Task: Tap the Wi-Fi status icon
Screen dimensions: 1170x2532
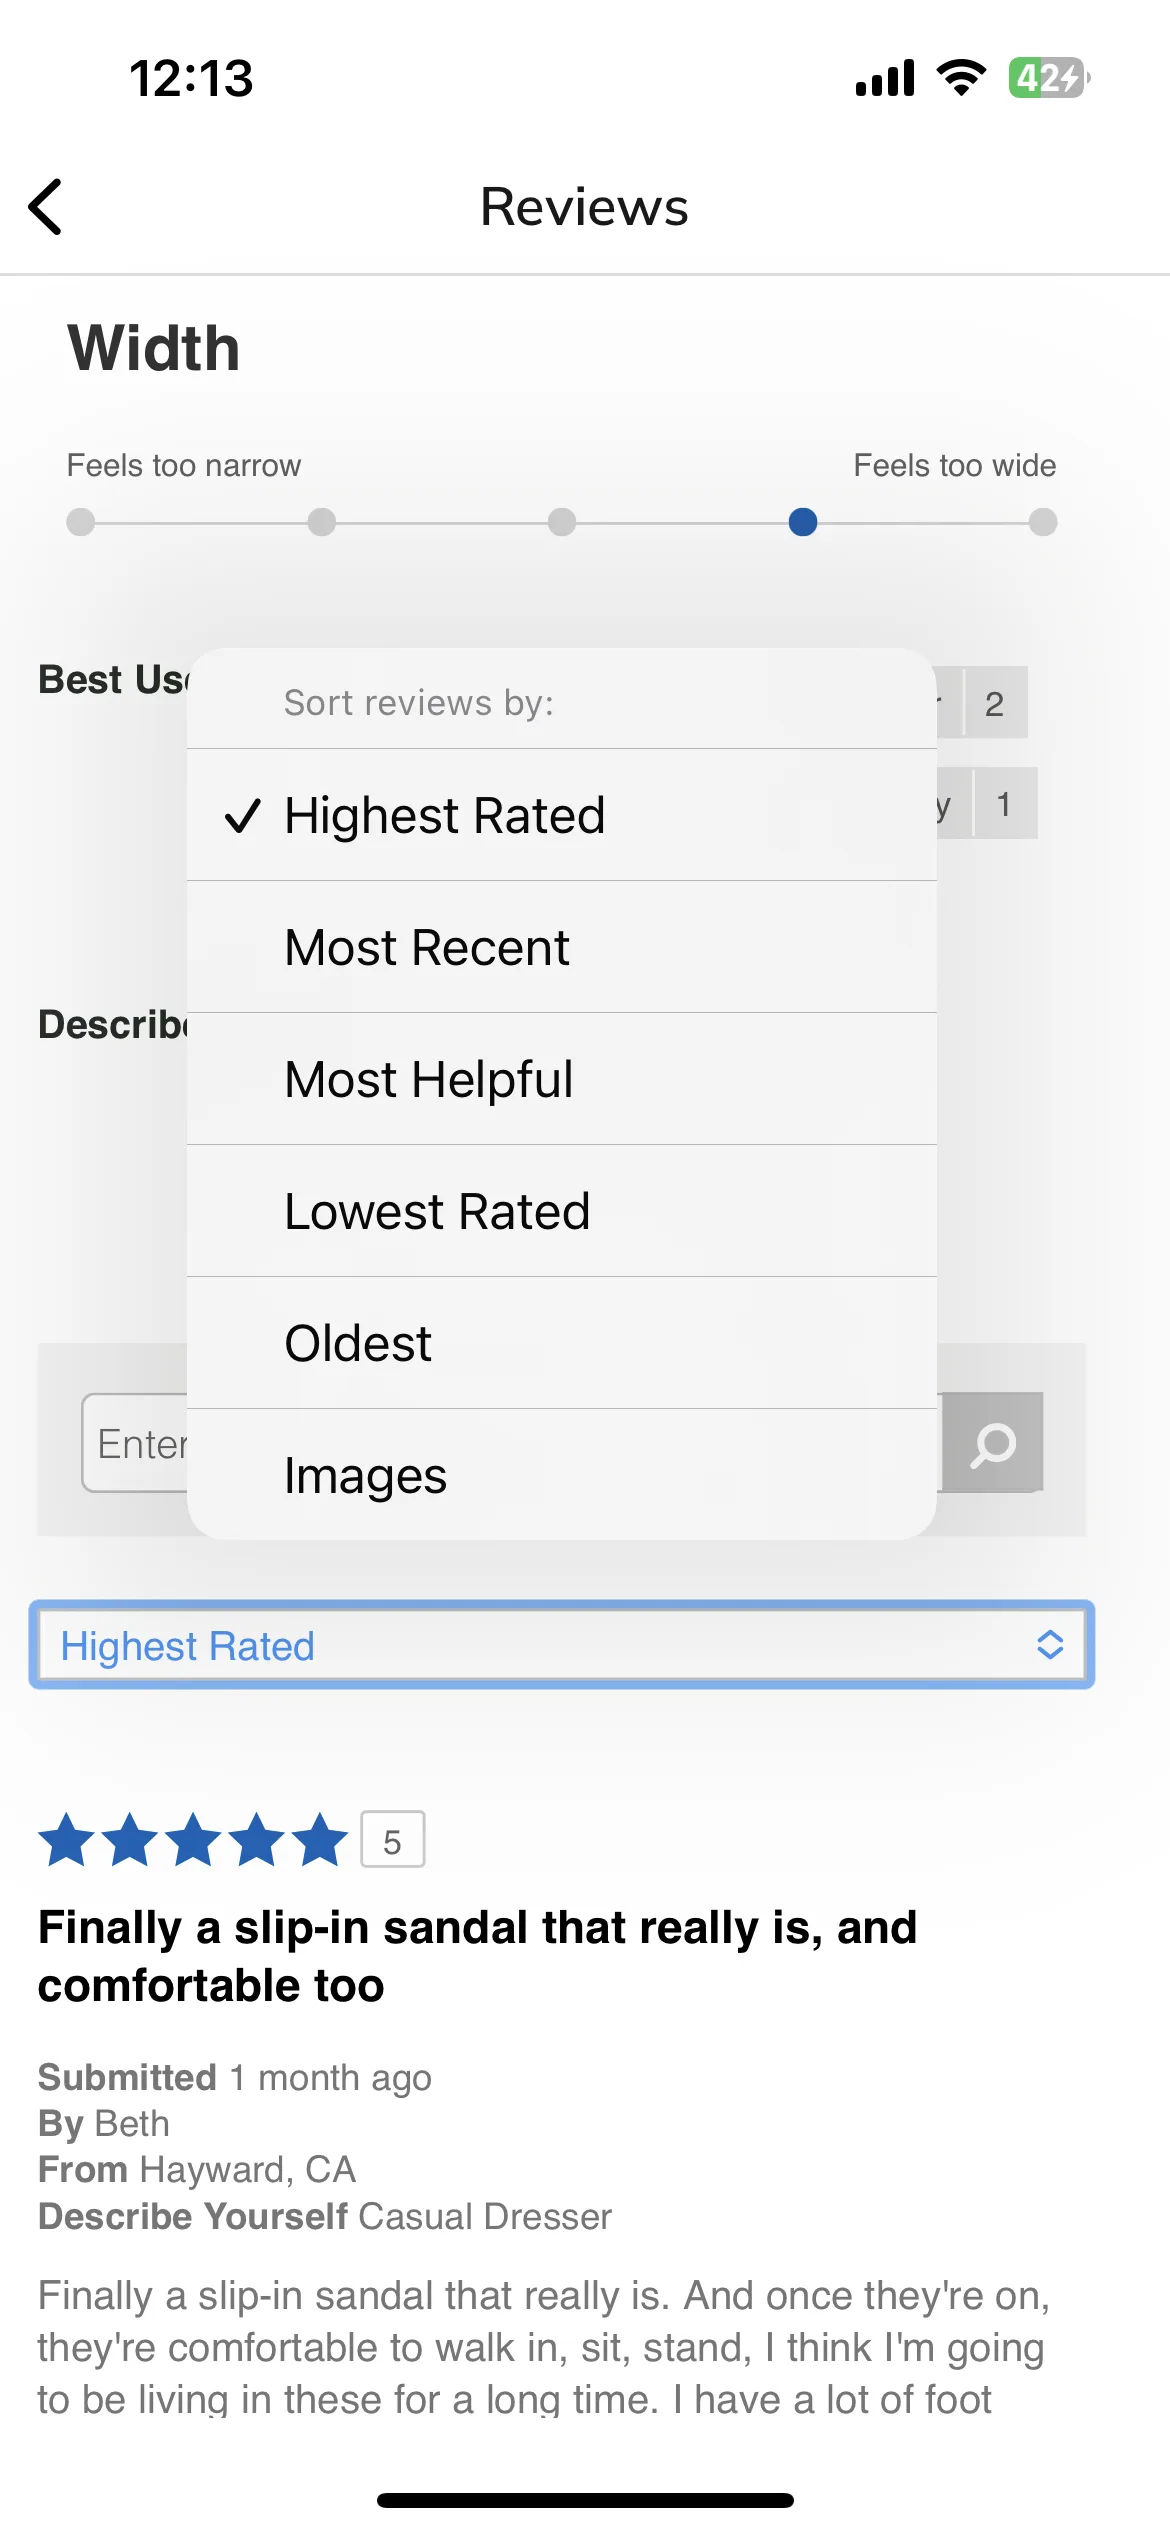Action: click(960, 77)
